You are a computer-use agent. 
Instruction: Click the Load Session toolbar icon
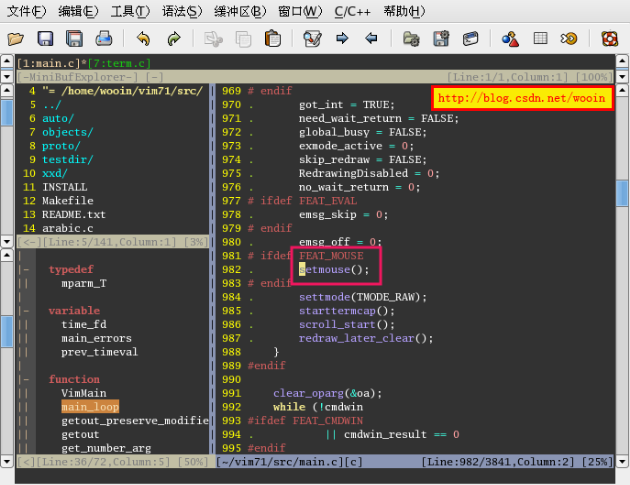[x=411, y=39]
